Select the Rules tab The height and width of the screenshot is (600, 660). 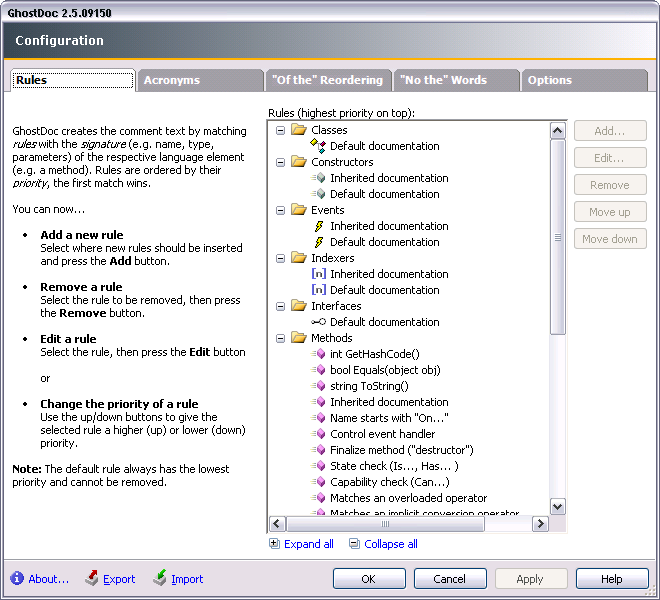73,80
